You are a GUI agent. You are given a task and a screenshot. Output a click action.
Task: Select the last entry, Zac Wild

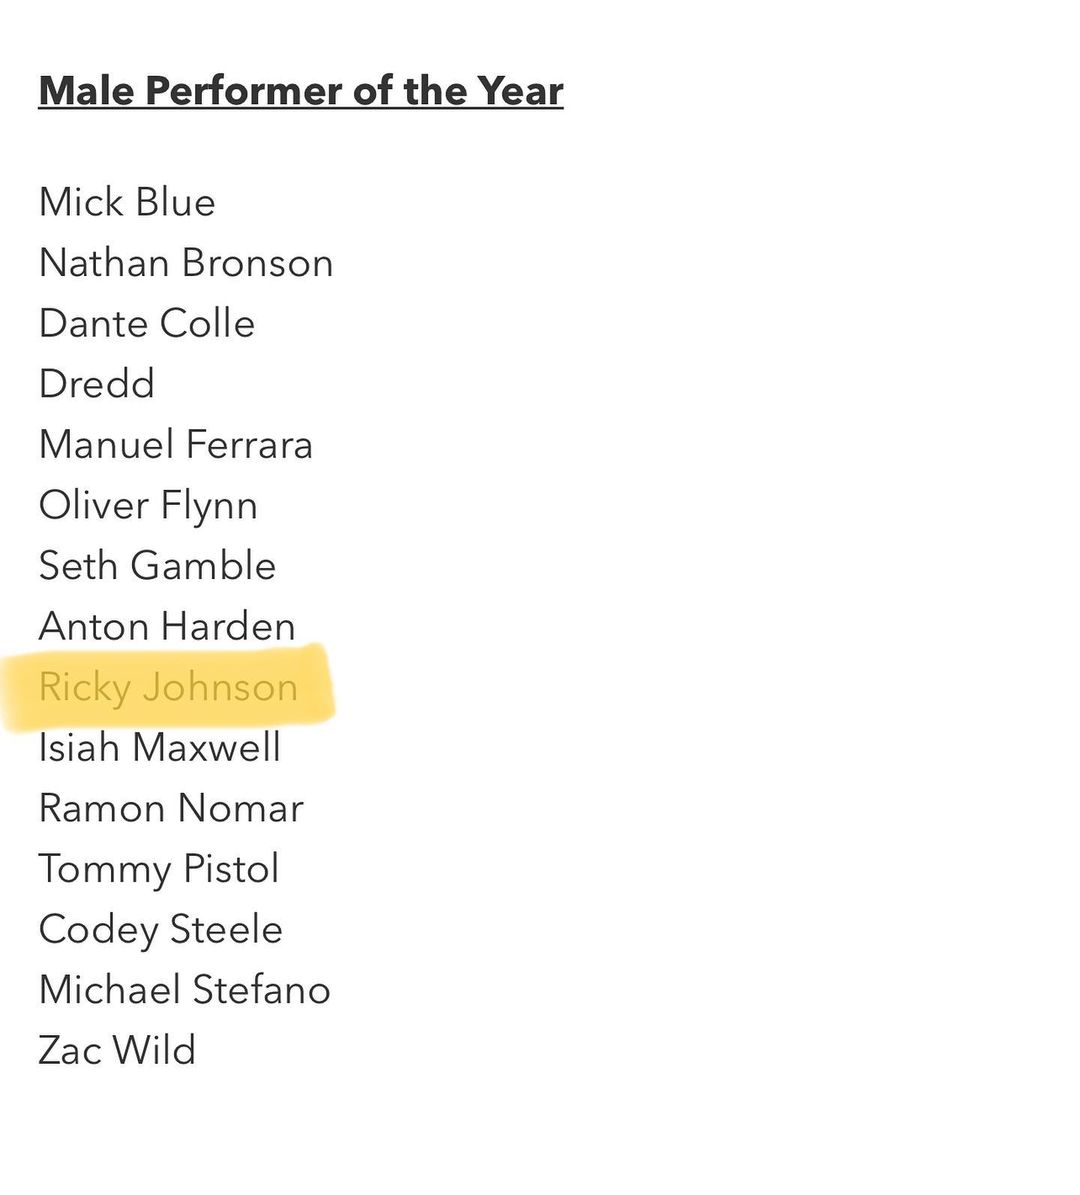click(117, 1051)
